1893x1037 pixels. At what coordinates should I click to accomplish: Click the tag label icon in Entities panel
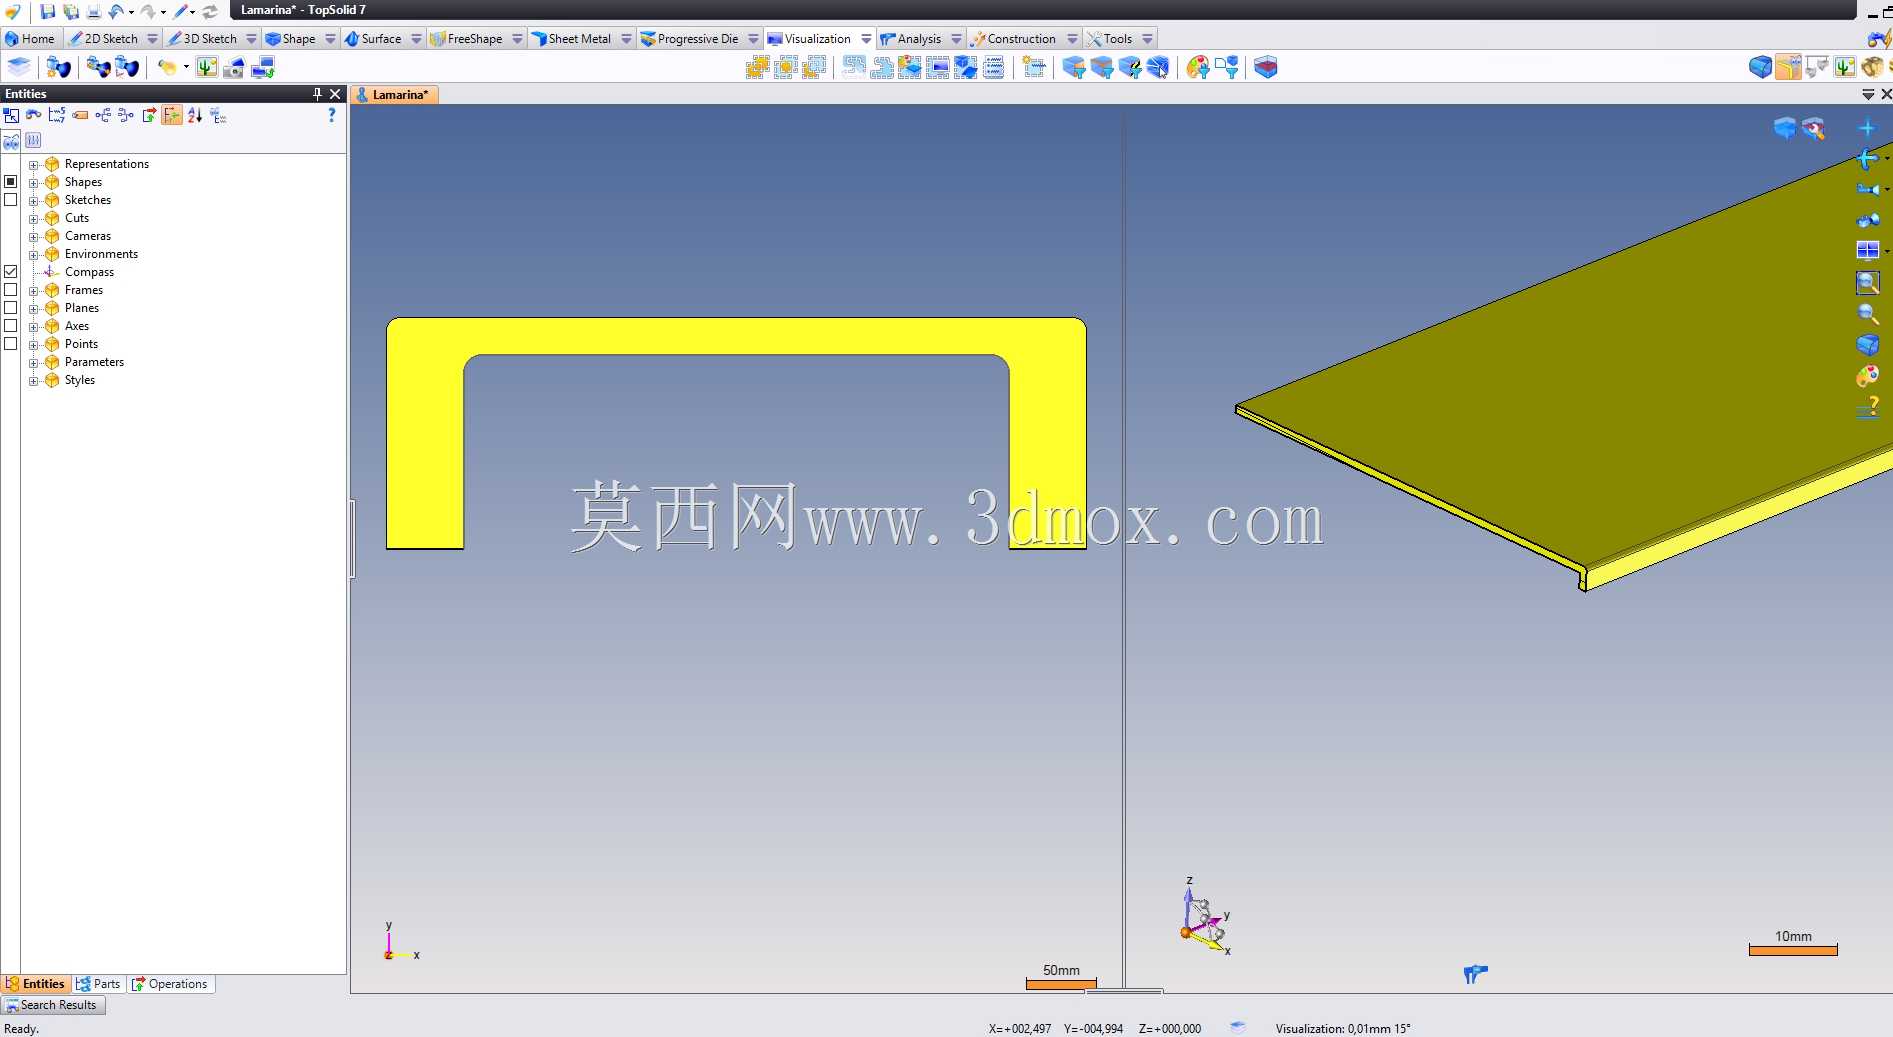[80, 115]
